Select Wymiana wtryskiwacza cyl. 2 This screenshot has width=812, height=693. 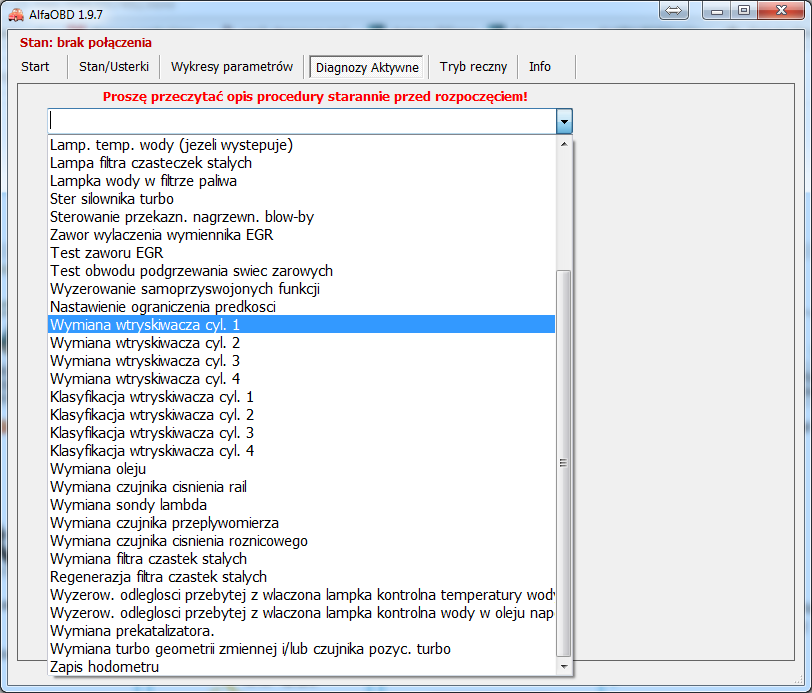[145, 343]
